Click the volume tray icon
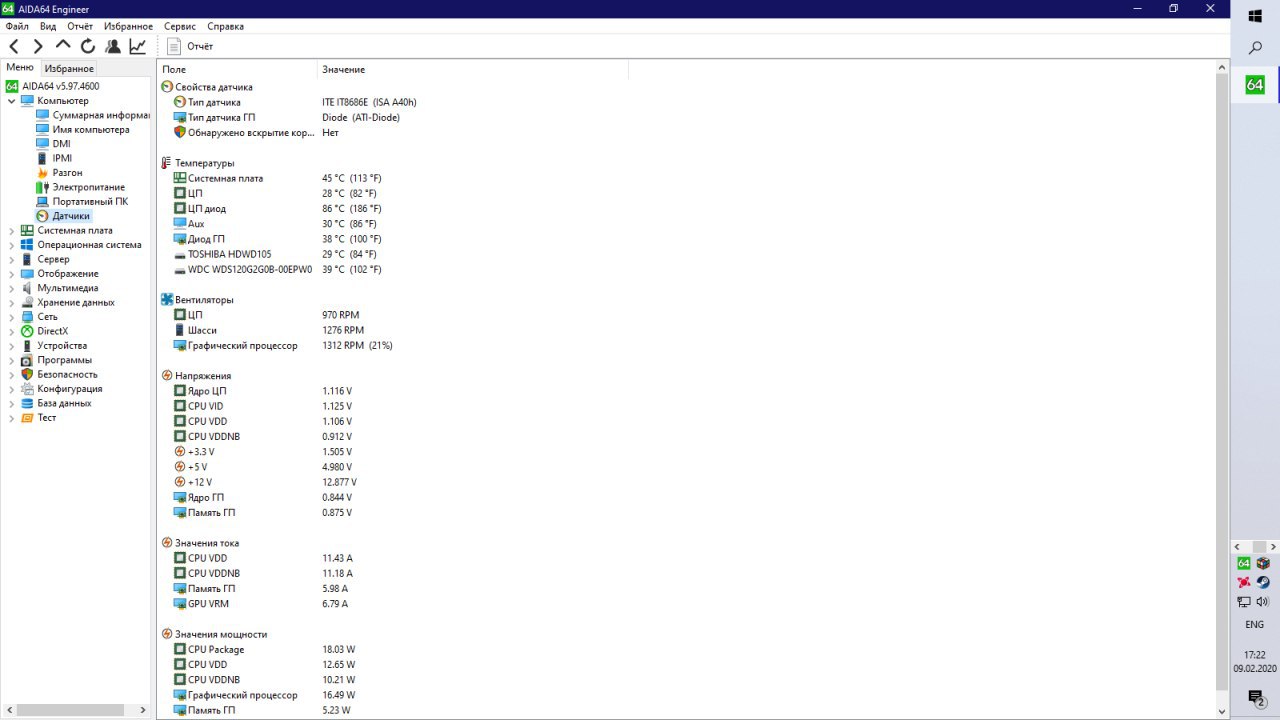The height and width of the screenshot is (720, 1280). 1263,601
